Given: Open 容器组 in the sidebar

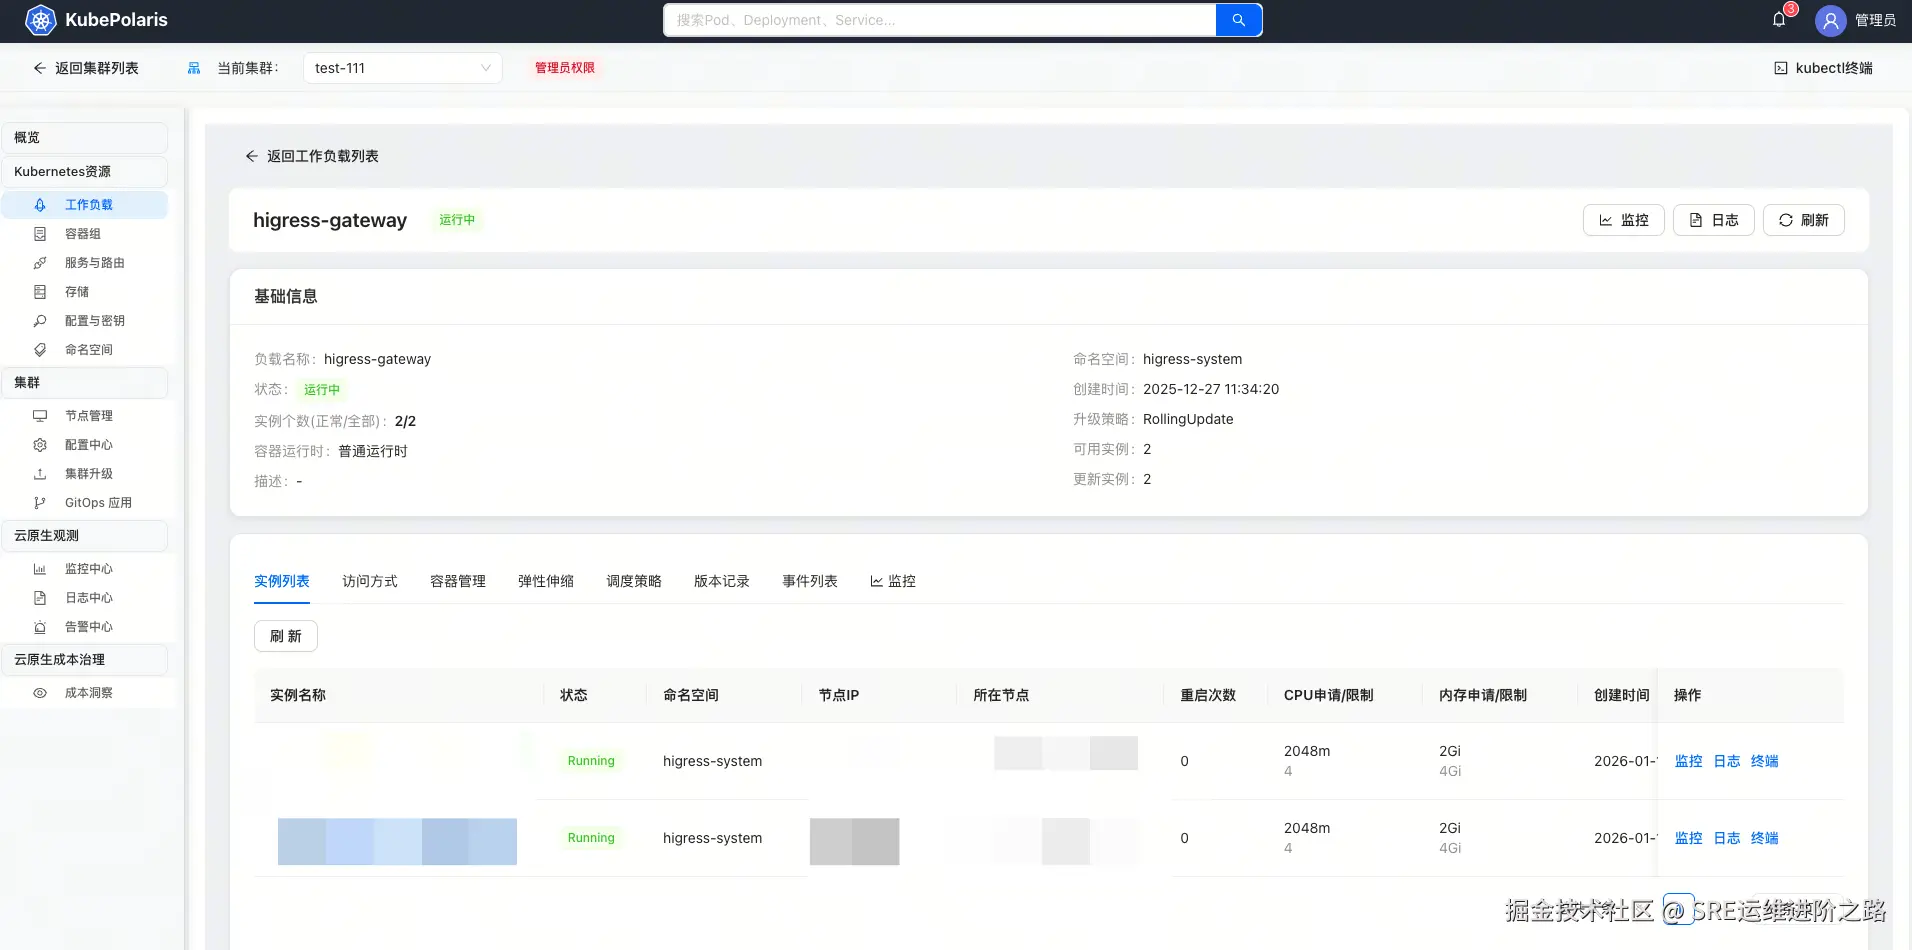Looking at the screenshot, I should coord(85,234).
